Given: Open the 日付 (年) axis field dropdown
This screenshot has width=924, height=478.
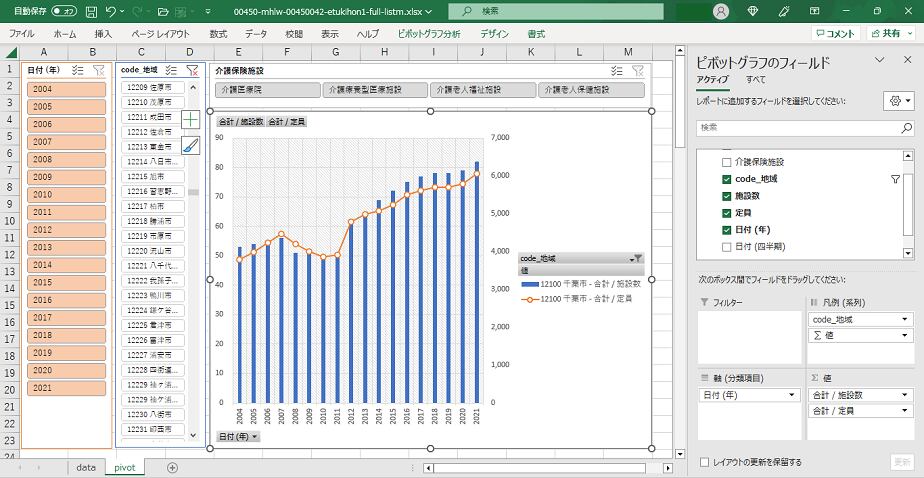Looking at the screenshot, I should (792, 395).
